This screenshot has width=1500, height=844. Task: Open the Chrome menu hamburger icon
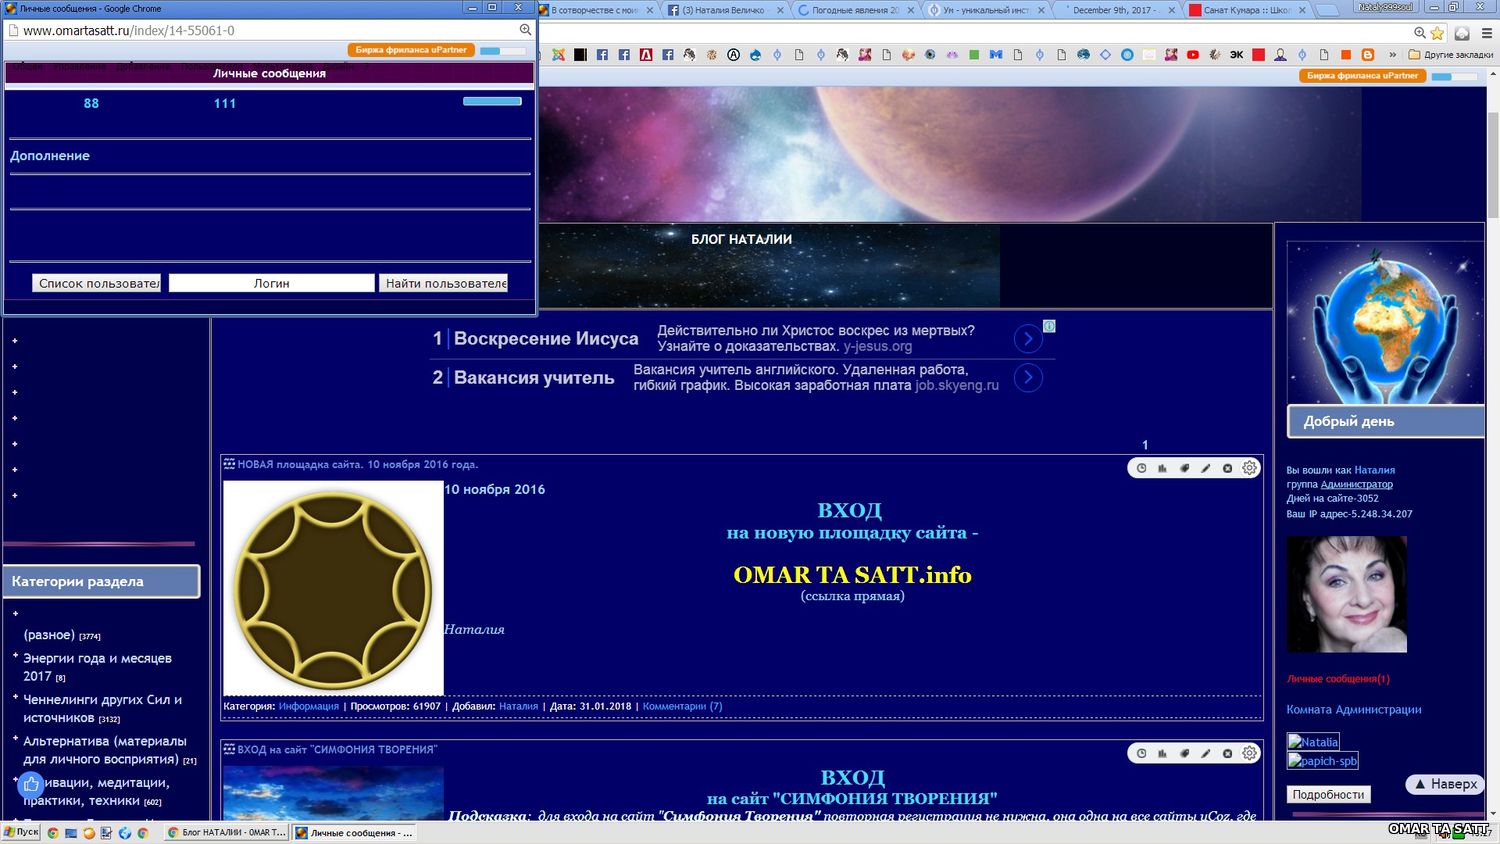1486,33
